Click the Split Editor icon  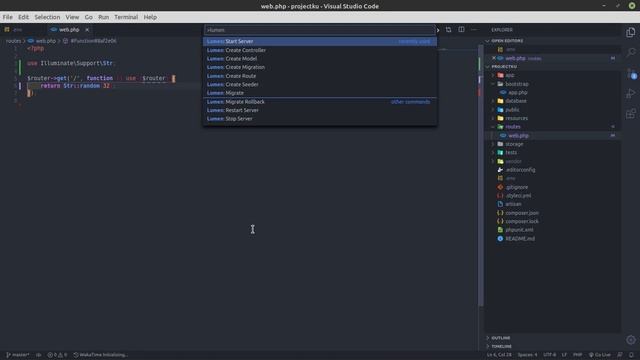461,29
